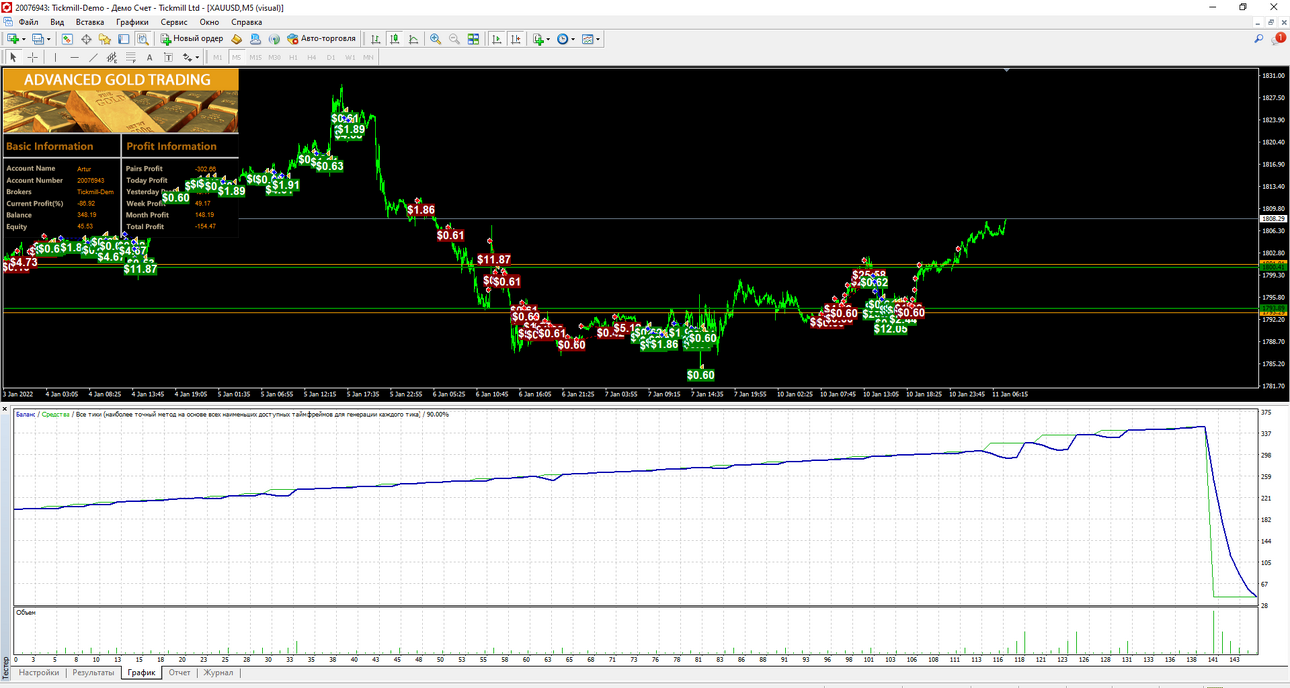Open the Графики menu
The height and width of the screenshot is (688, 1290).
[x=132, y=22]
